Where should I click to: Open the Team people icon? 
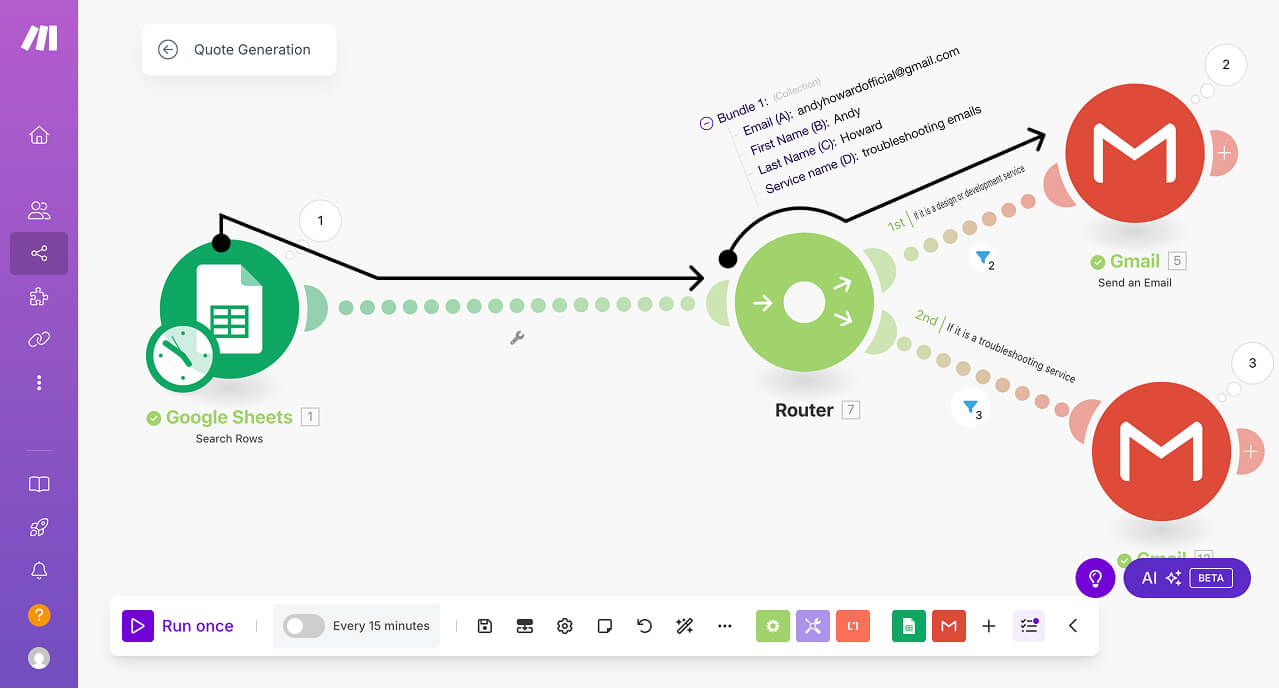(x=39, y=210)
